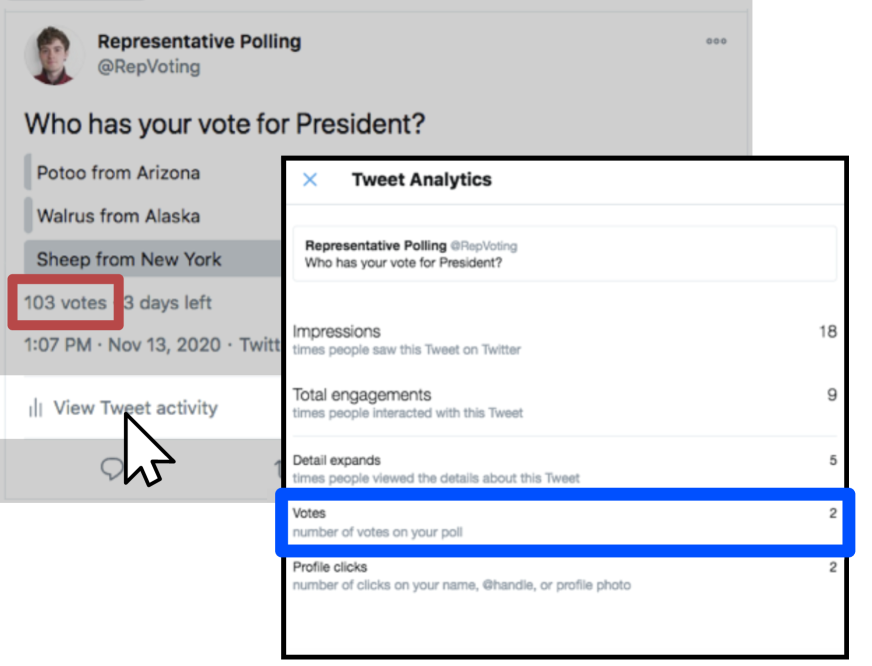Click the 103 votes count
The height and width of the screenshot is (666, 872).
click(65, 302)
